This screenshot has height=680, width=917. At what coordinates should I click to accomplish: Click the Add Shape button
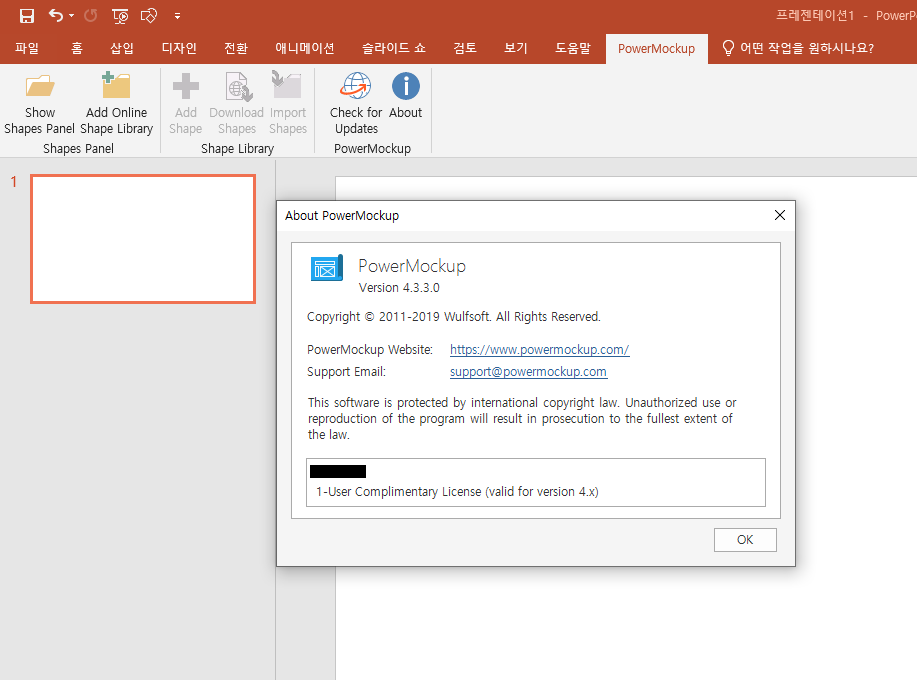point(186,103)
